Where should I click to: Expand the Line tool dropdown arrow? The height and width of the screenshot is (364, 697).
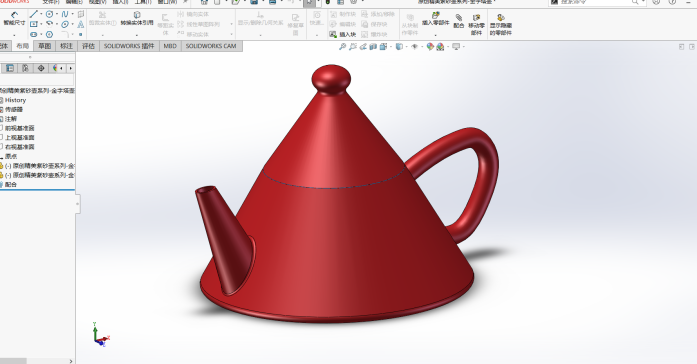41,14
